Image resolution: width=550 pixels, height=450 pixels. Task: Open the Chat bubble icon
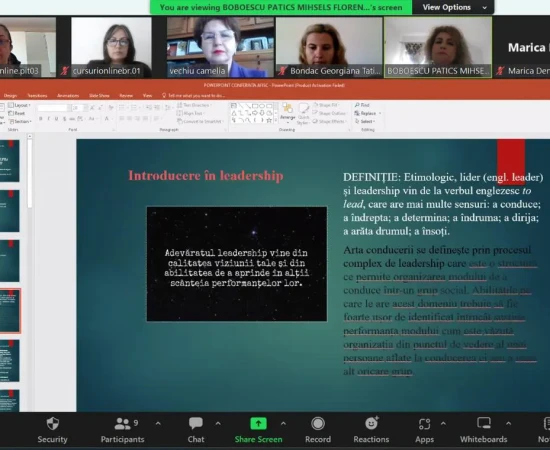click(x=195, y=423)
